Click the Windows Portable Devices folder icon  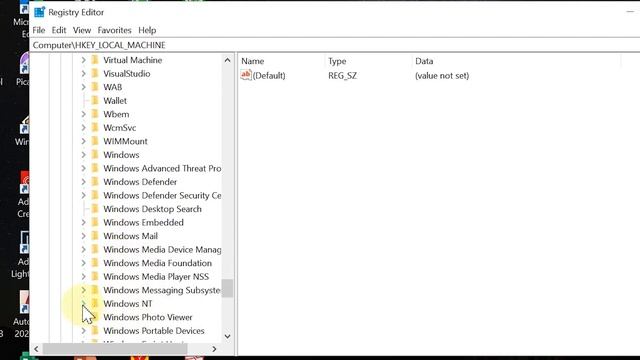coord(95,331)
